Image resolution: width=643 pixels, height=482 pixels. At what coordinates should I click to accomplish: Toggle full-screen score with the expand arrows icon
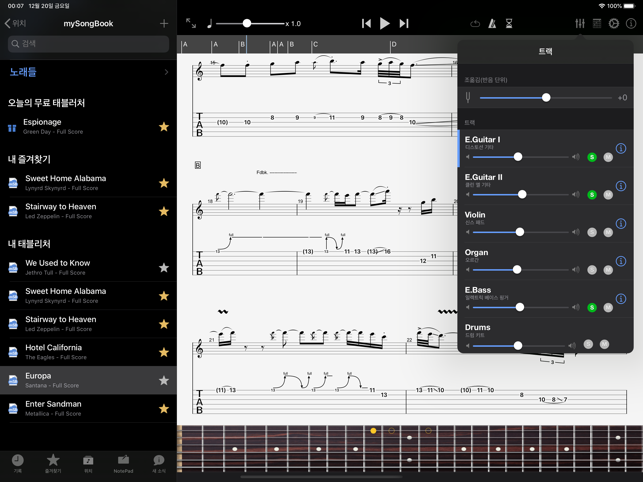click(191, 23)
